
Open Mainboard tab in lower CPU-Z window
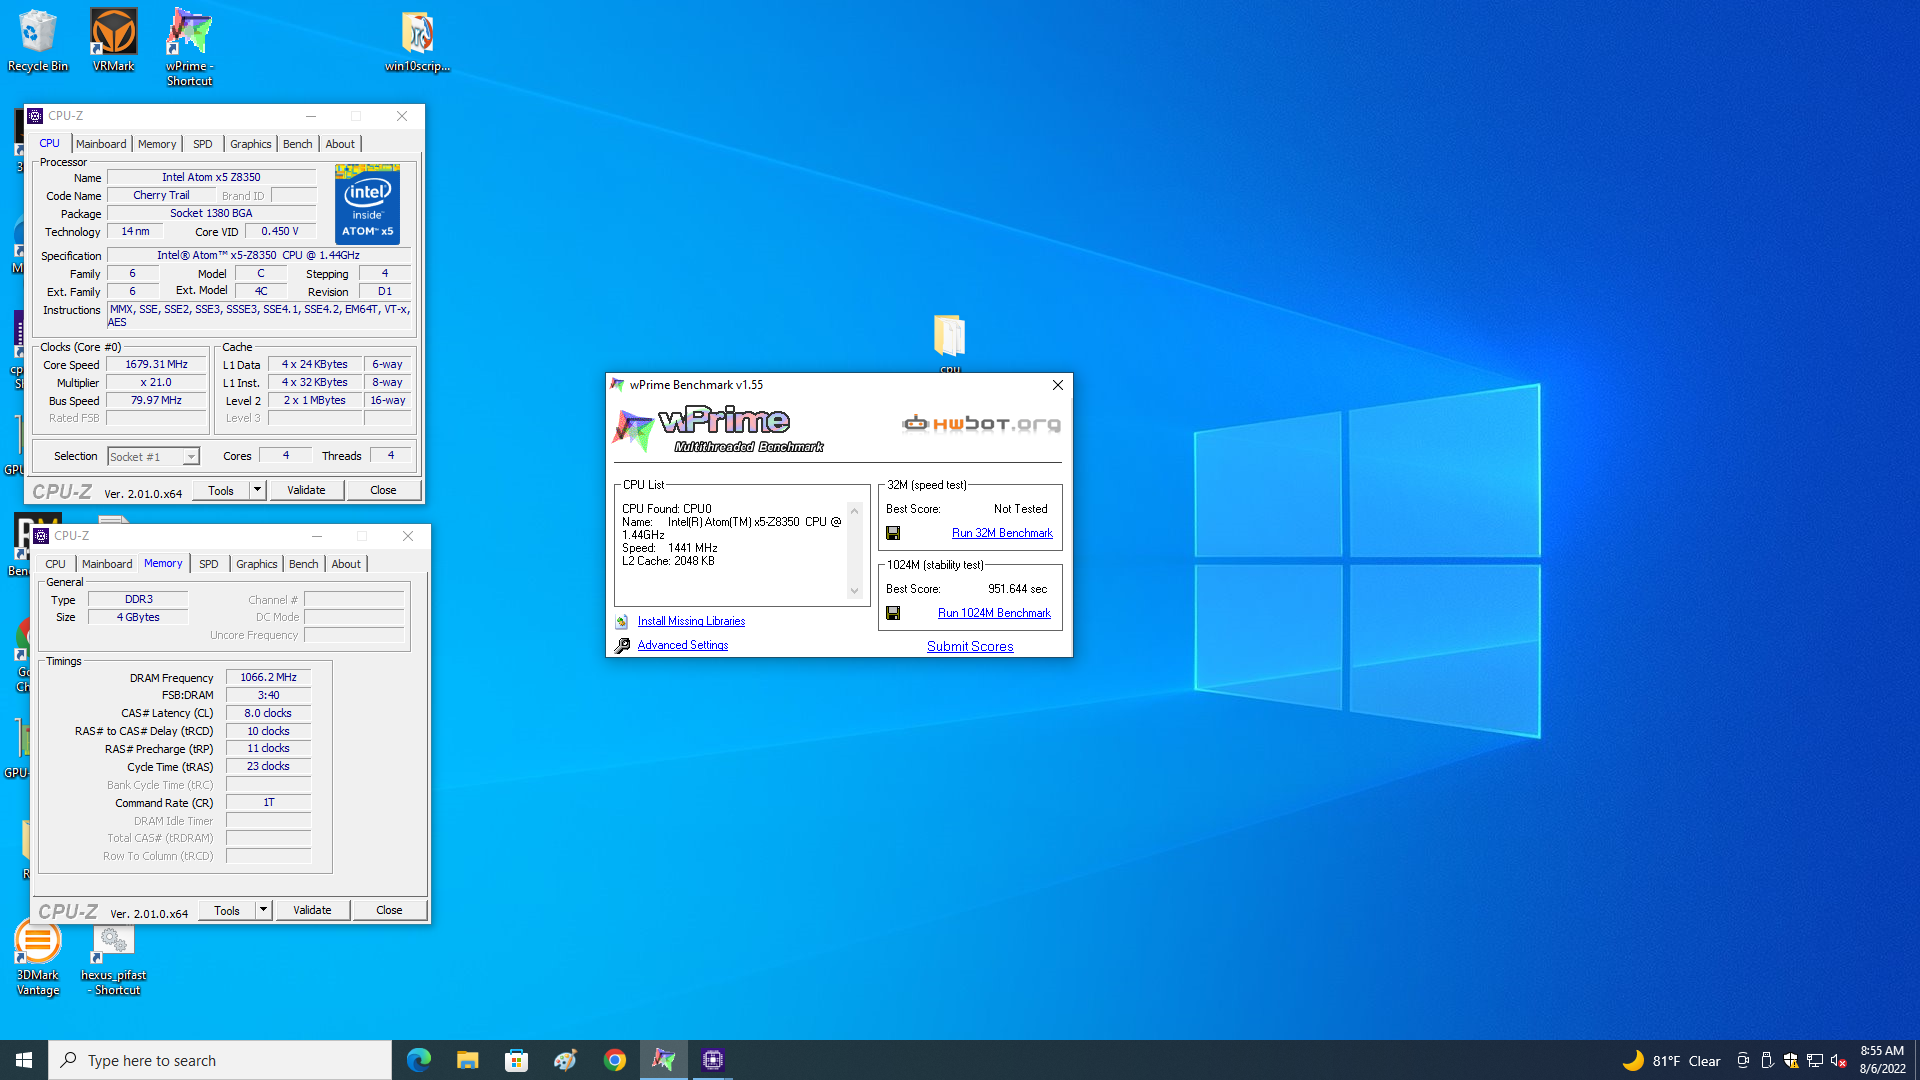[107, 564]
